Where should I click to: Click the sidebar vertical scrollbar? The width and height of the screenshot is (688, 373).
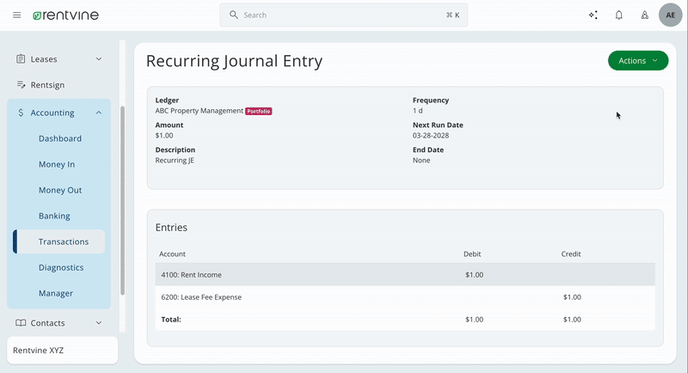[122, 200]
